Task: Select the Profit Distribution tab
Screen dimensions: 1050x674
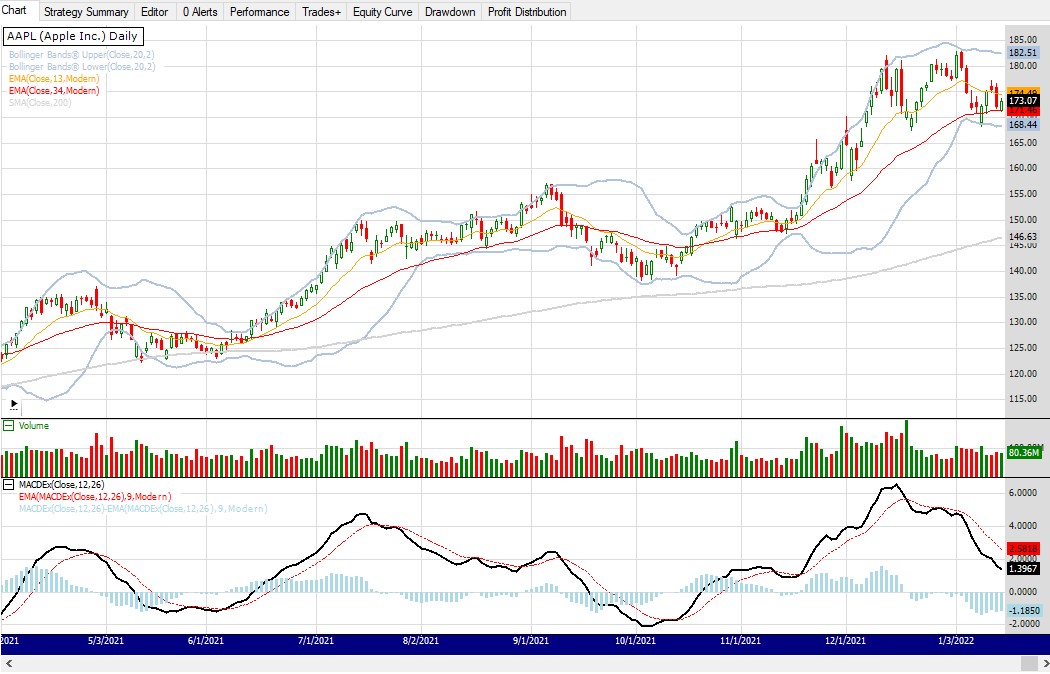Action: 527,12
